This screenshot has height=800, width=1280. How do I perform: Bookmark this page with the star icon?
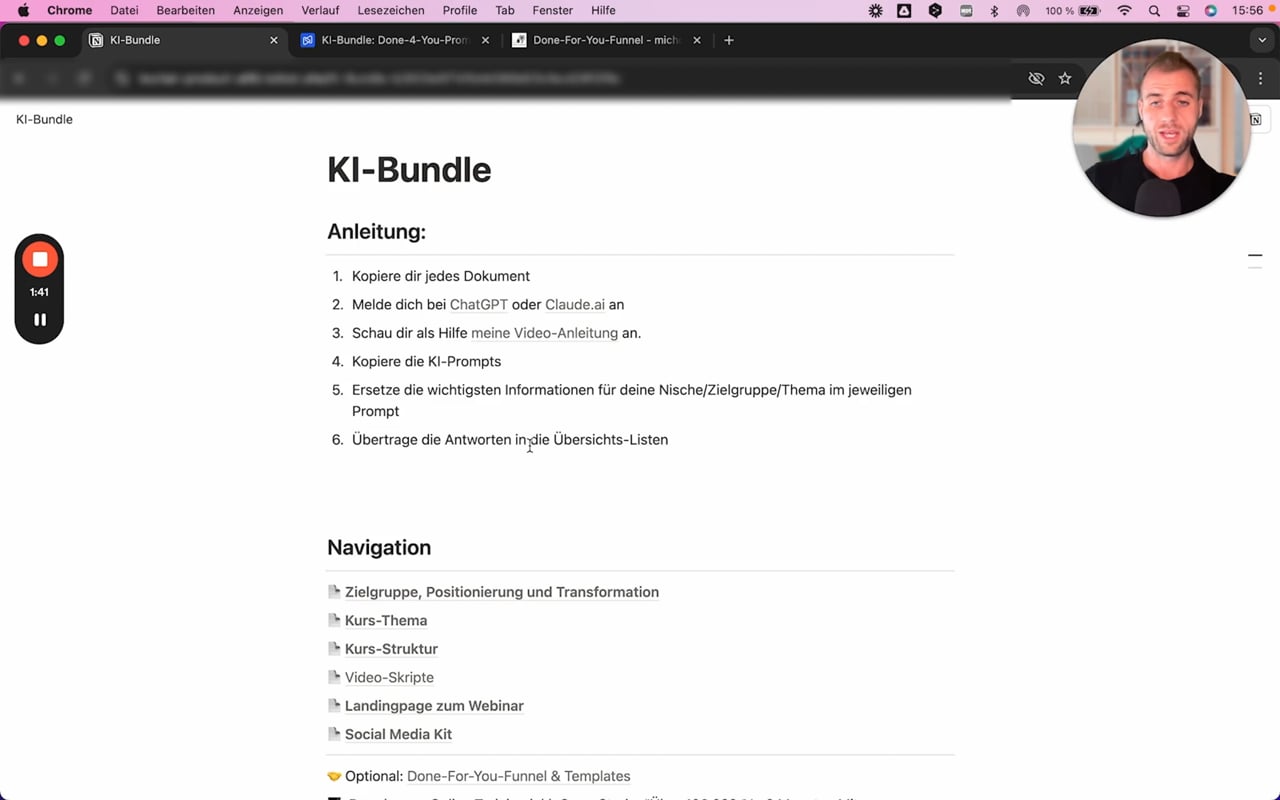1065,78
